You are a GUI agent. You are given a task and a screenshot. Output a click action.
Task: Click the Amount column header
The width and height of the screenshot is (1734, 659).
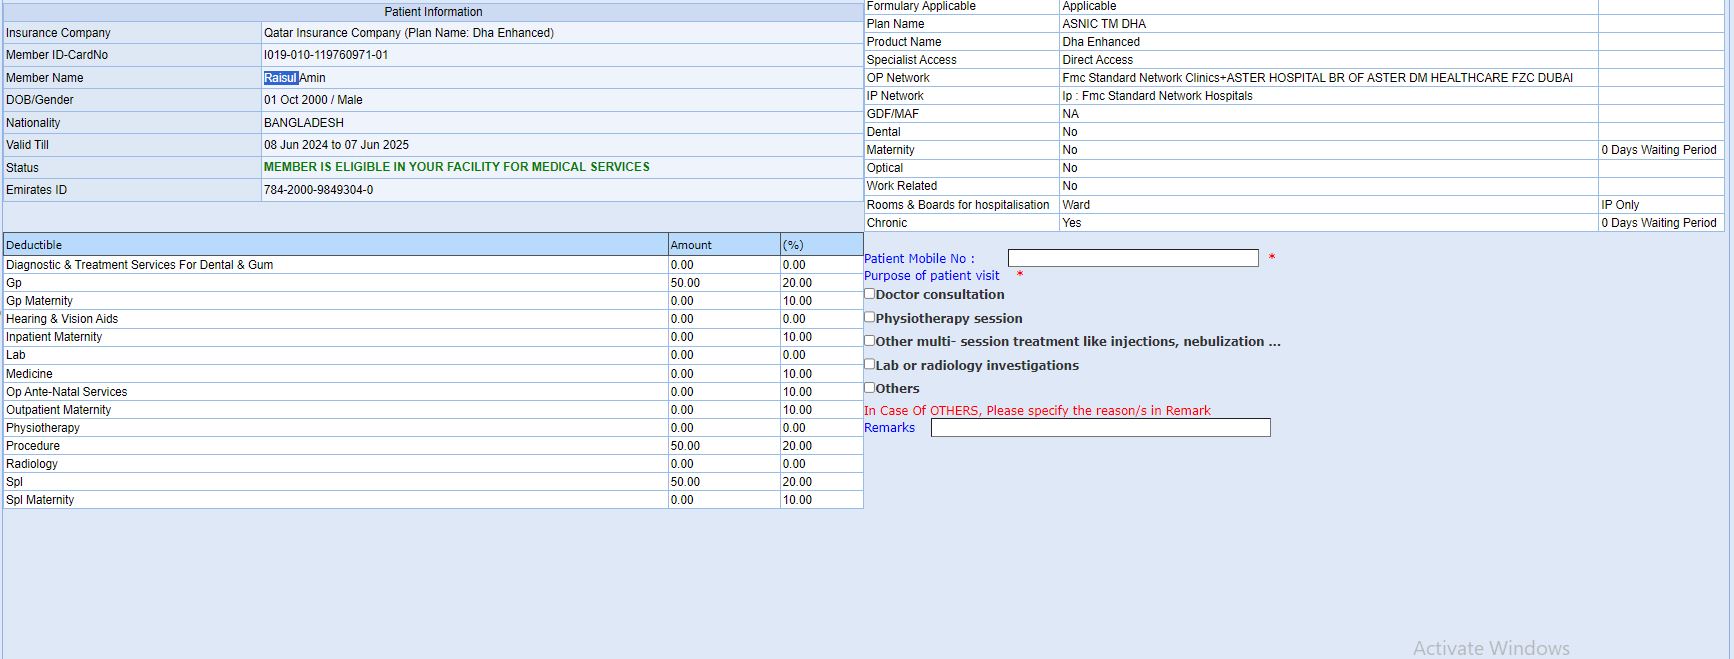691,245
